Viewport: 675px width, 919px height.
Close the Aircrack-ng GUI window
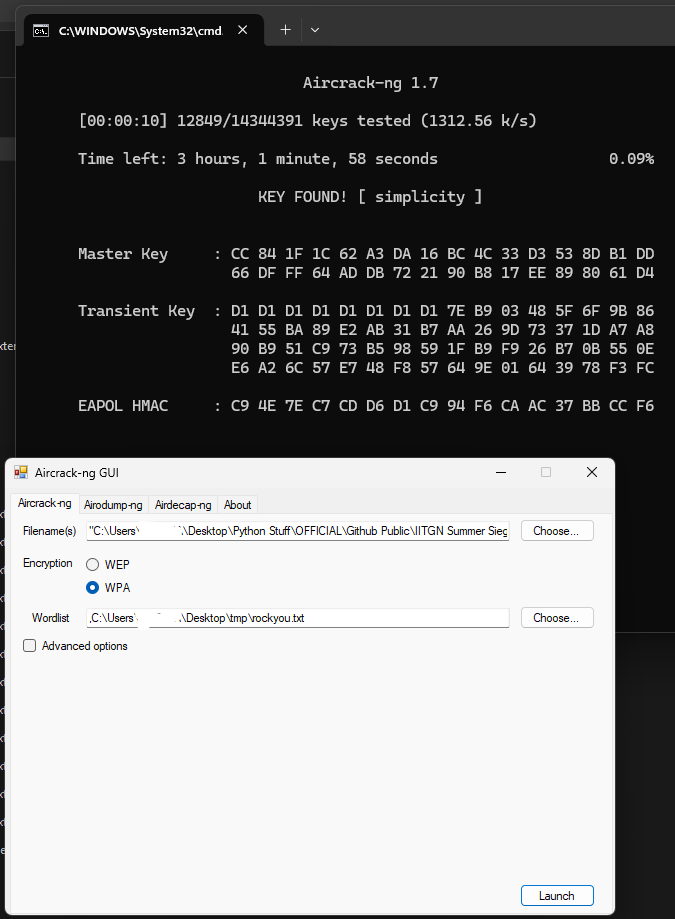(592, 472)
